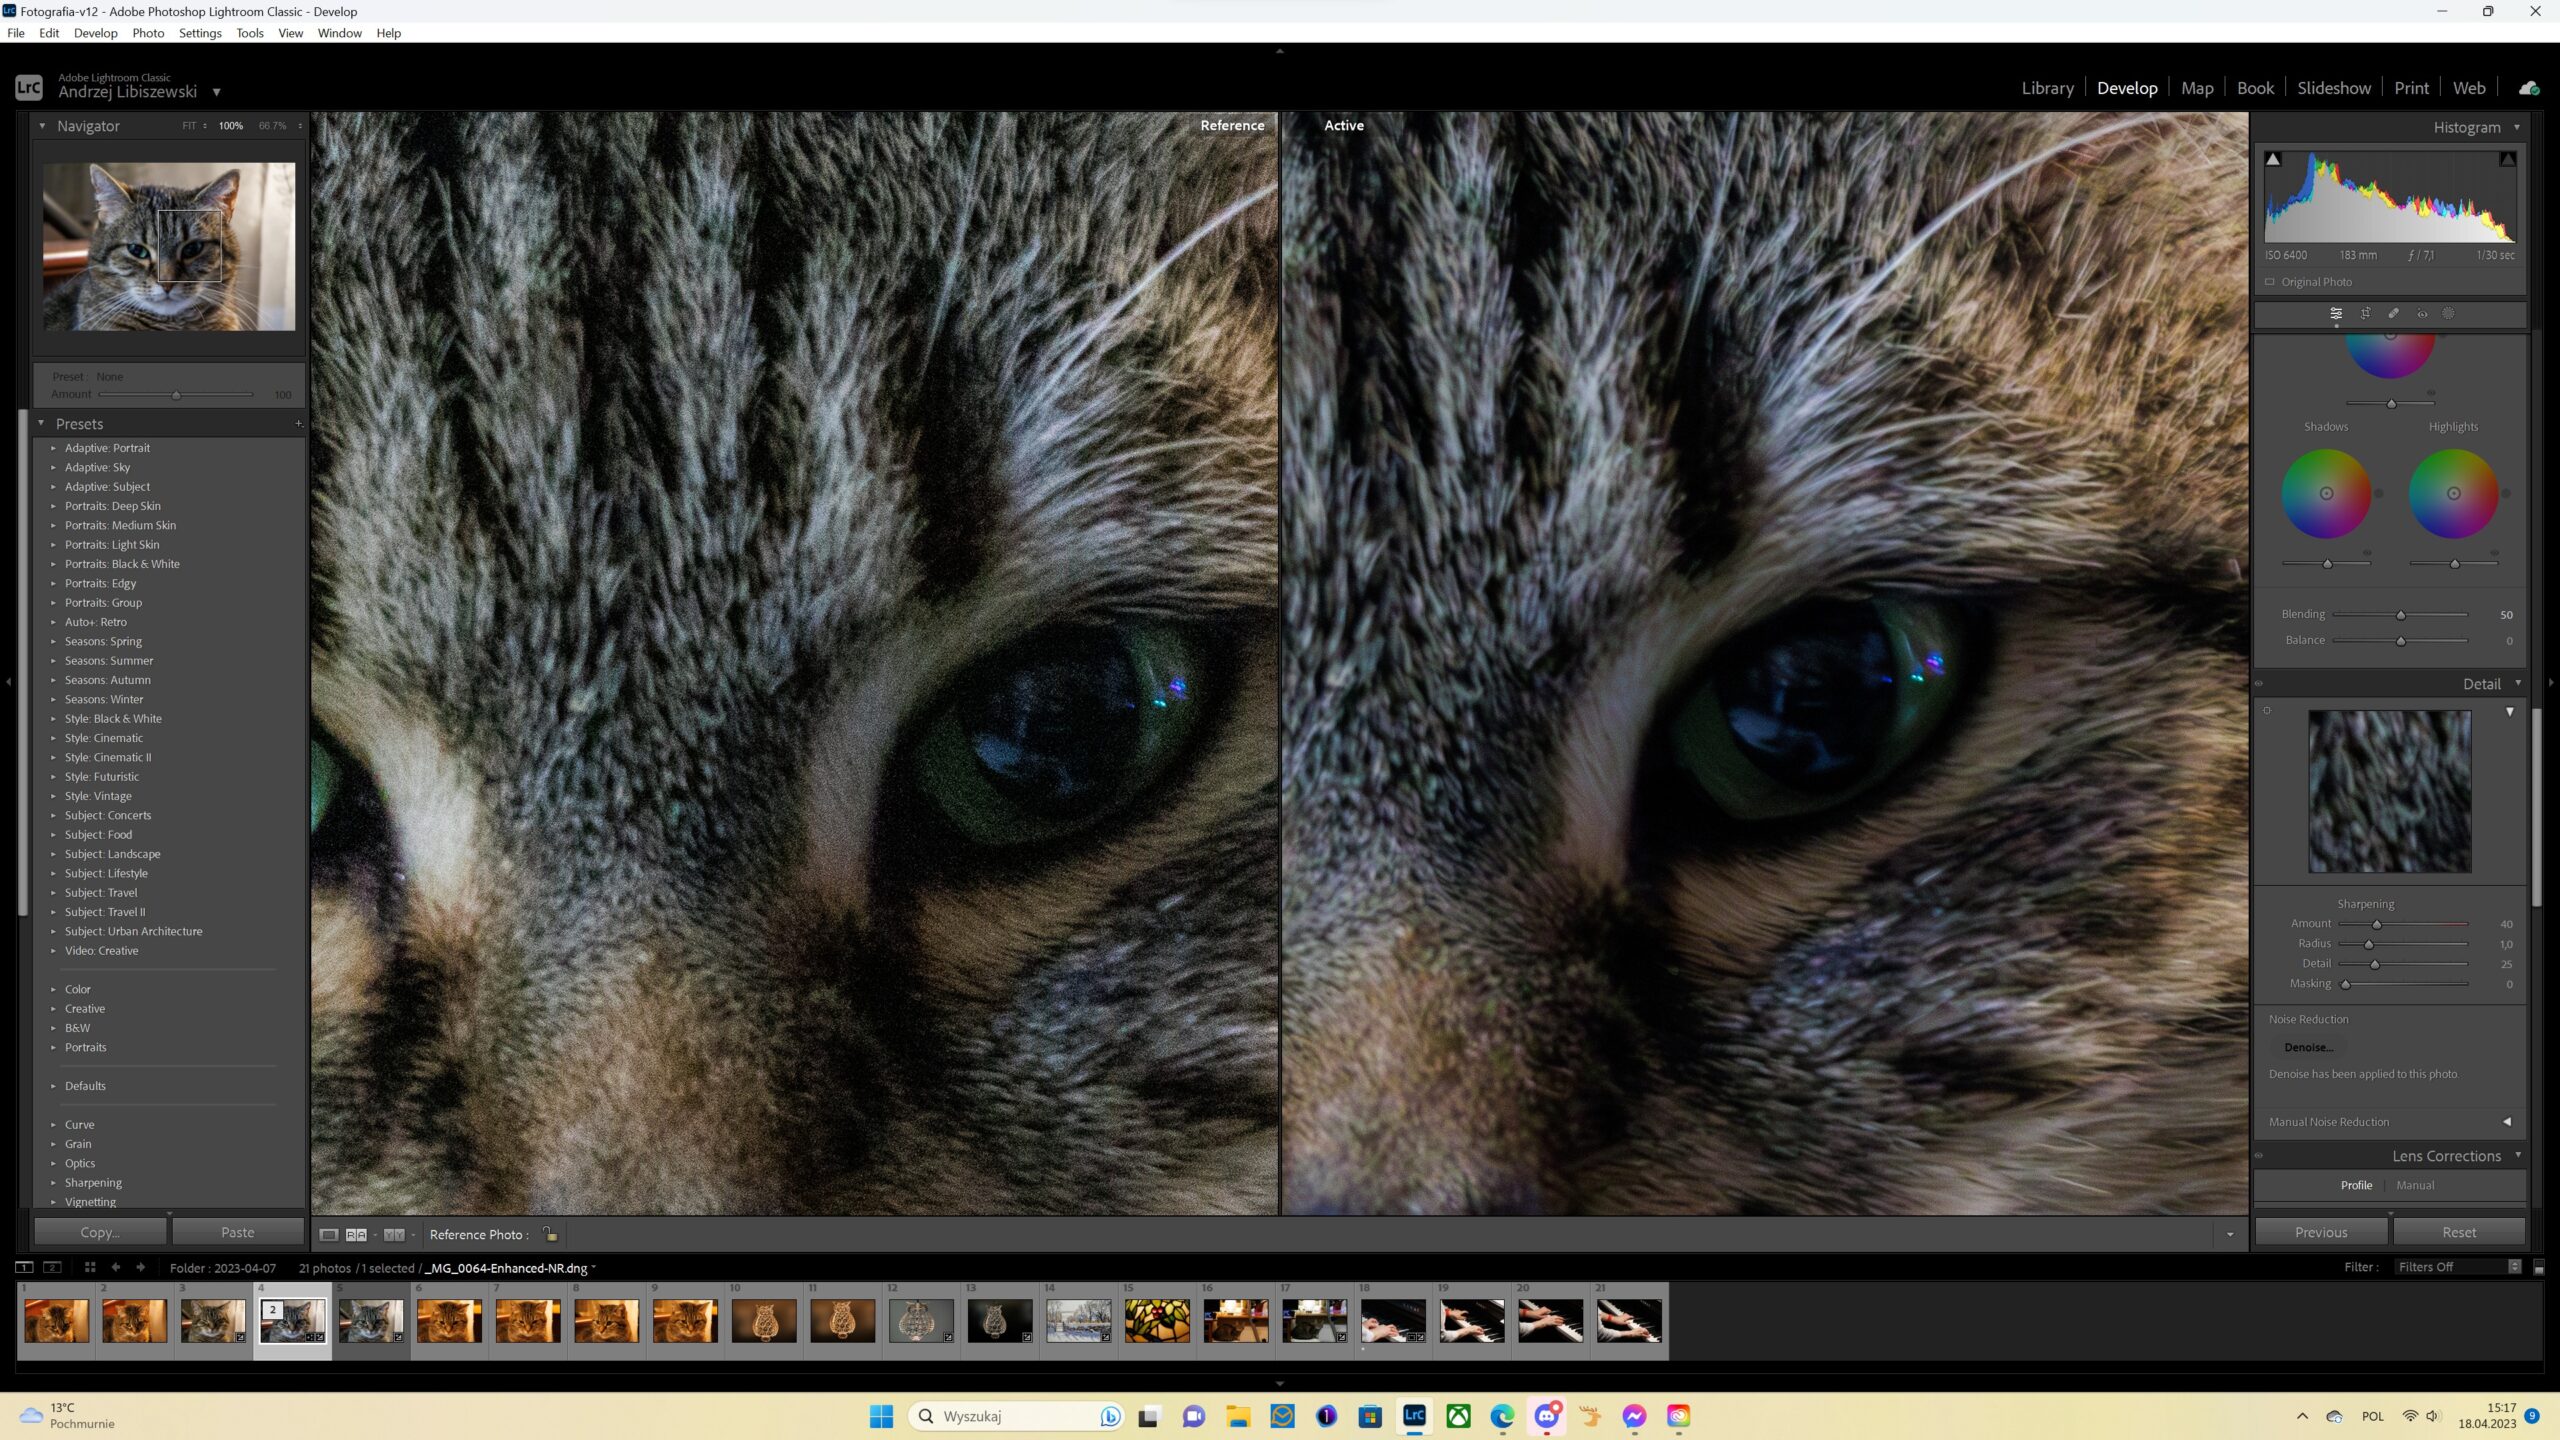The height and width of the screenshot is (1440, 2560).
Task: Open the Healing brush tool
Action: tap(2394, 313)
